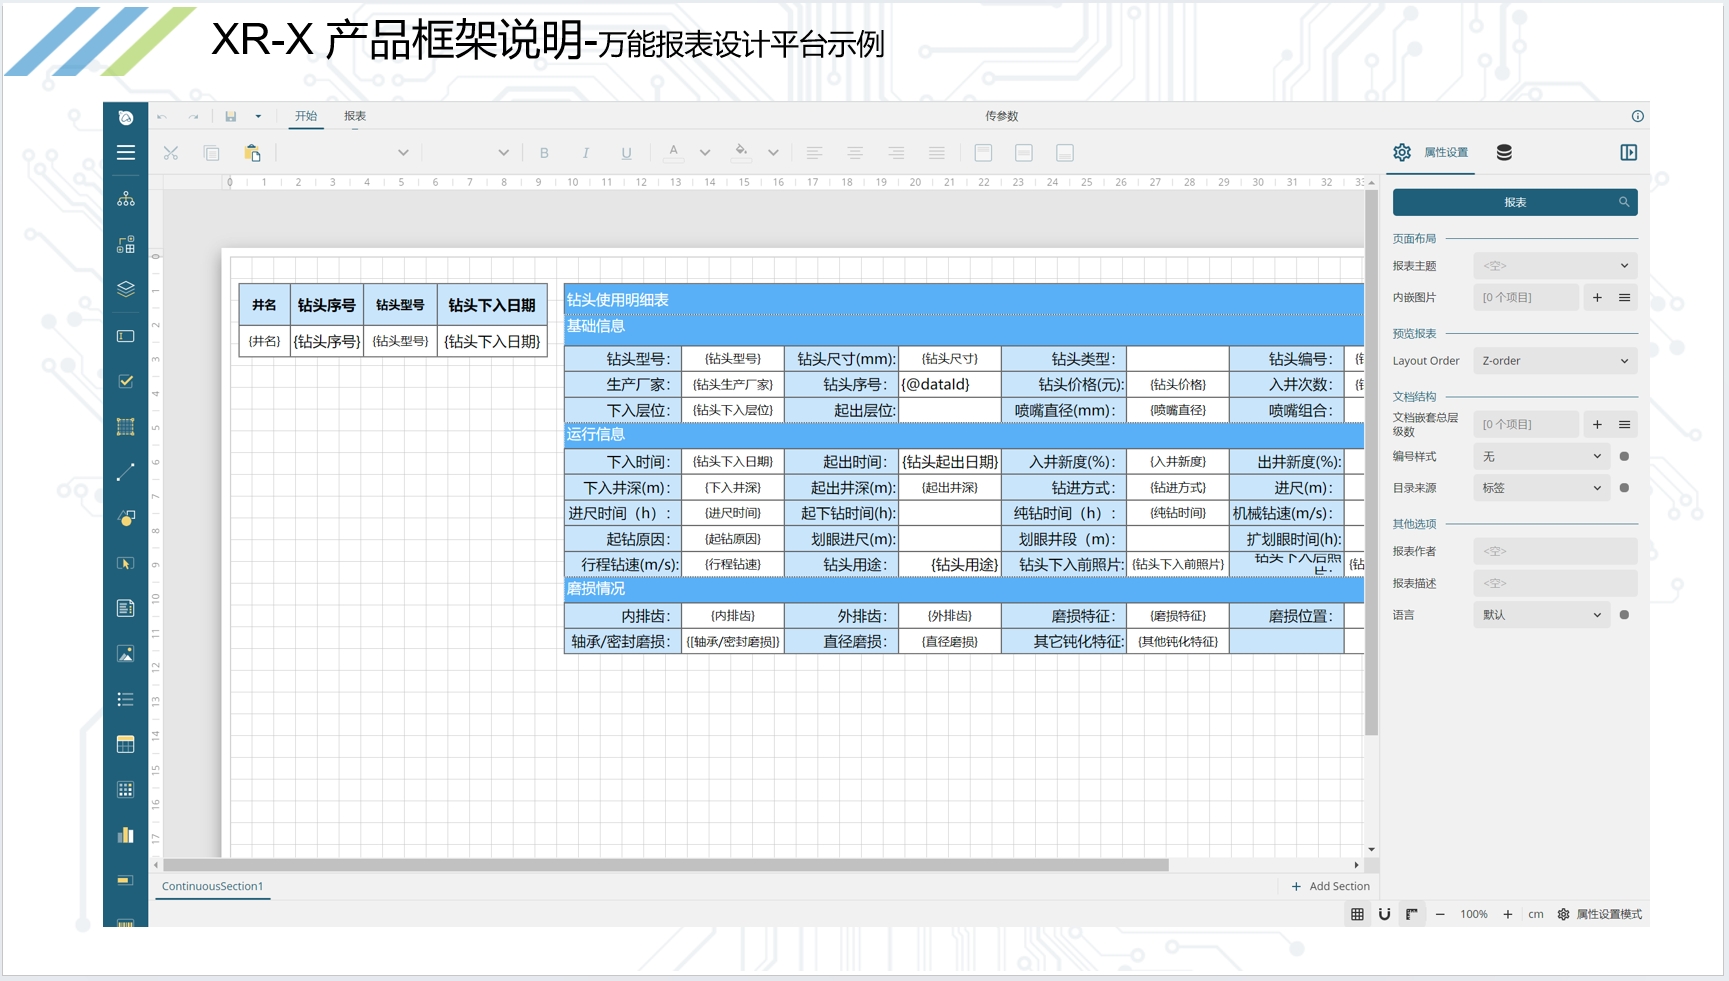The width and height of the screenshot is (1729, 981).
Task: Open save options dropdown arrow
Action: click(x=258, y=117)
